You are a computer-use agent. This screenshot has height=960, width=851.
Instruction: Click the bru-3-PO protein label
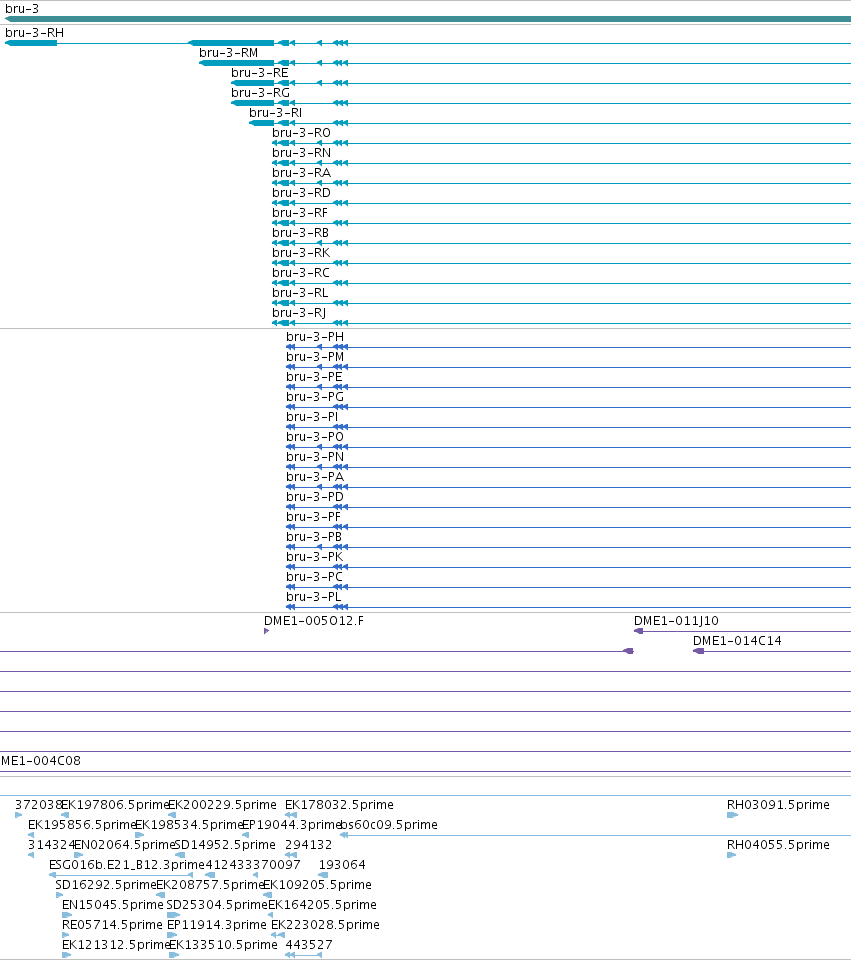[315, 437]
